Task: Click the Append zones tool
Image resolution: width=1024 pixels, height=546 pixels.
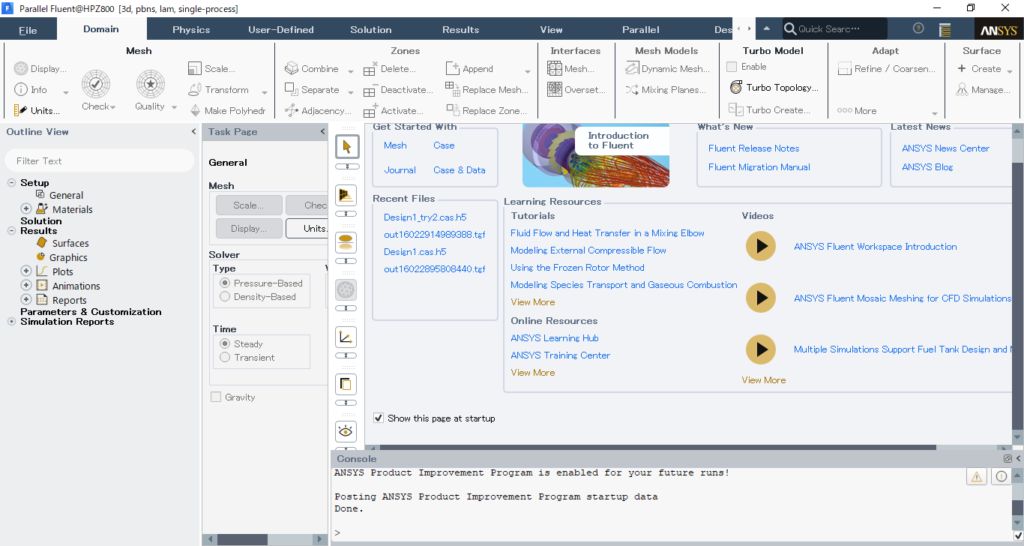Action: click(470, 69)
